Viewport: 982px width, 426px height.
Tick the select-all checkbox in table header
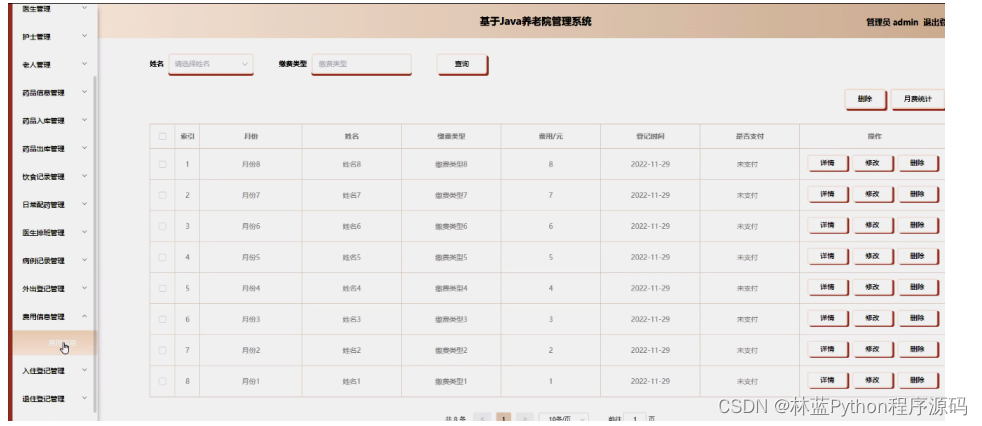click(x=162, y=136)
